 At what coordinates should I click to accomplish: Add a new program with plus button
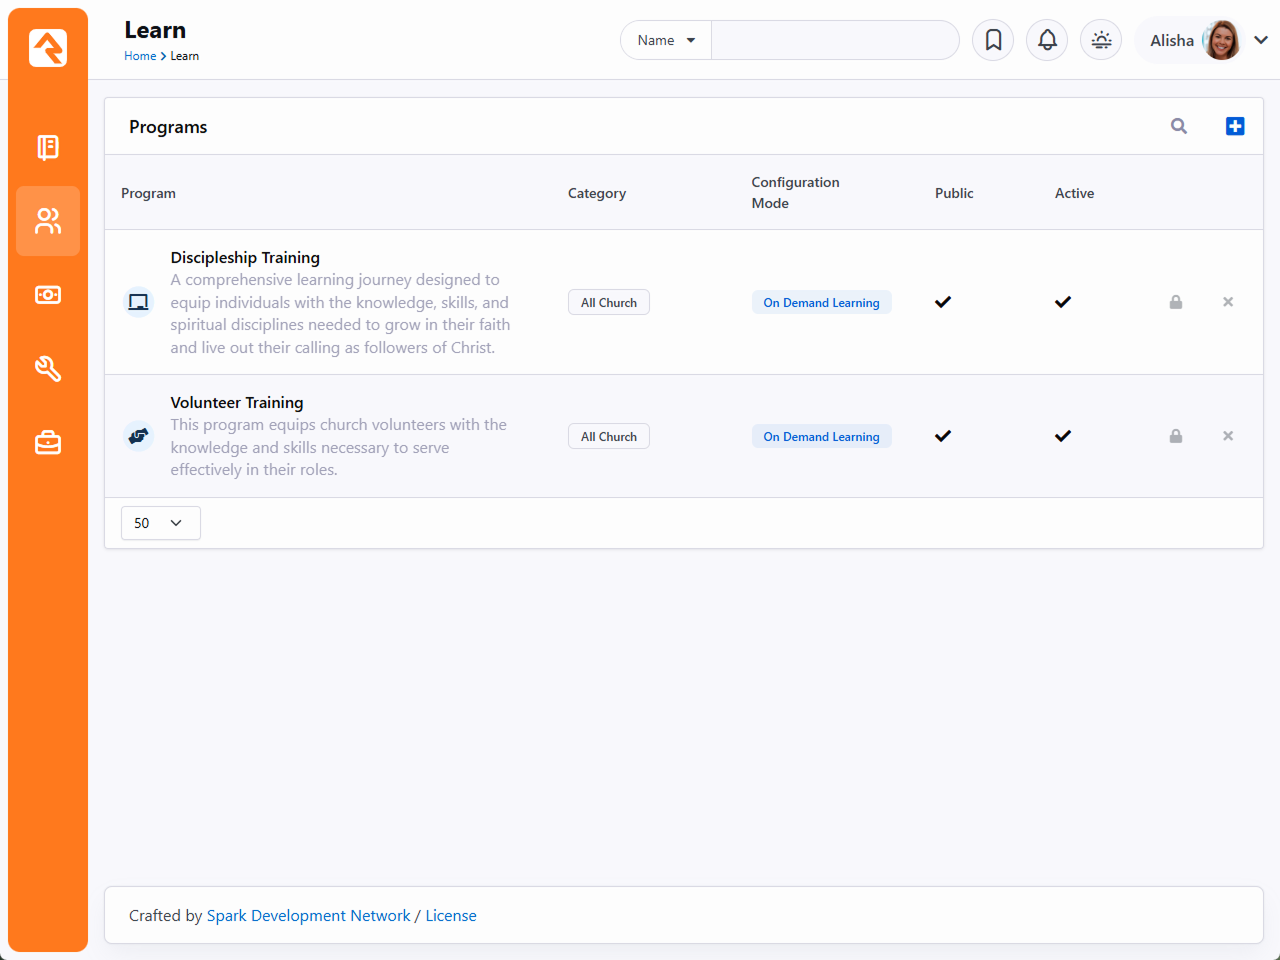(x=1235, y=126)
